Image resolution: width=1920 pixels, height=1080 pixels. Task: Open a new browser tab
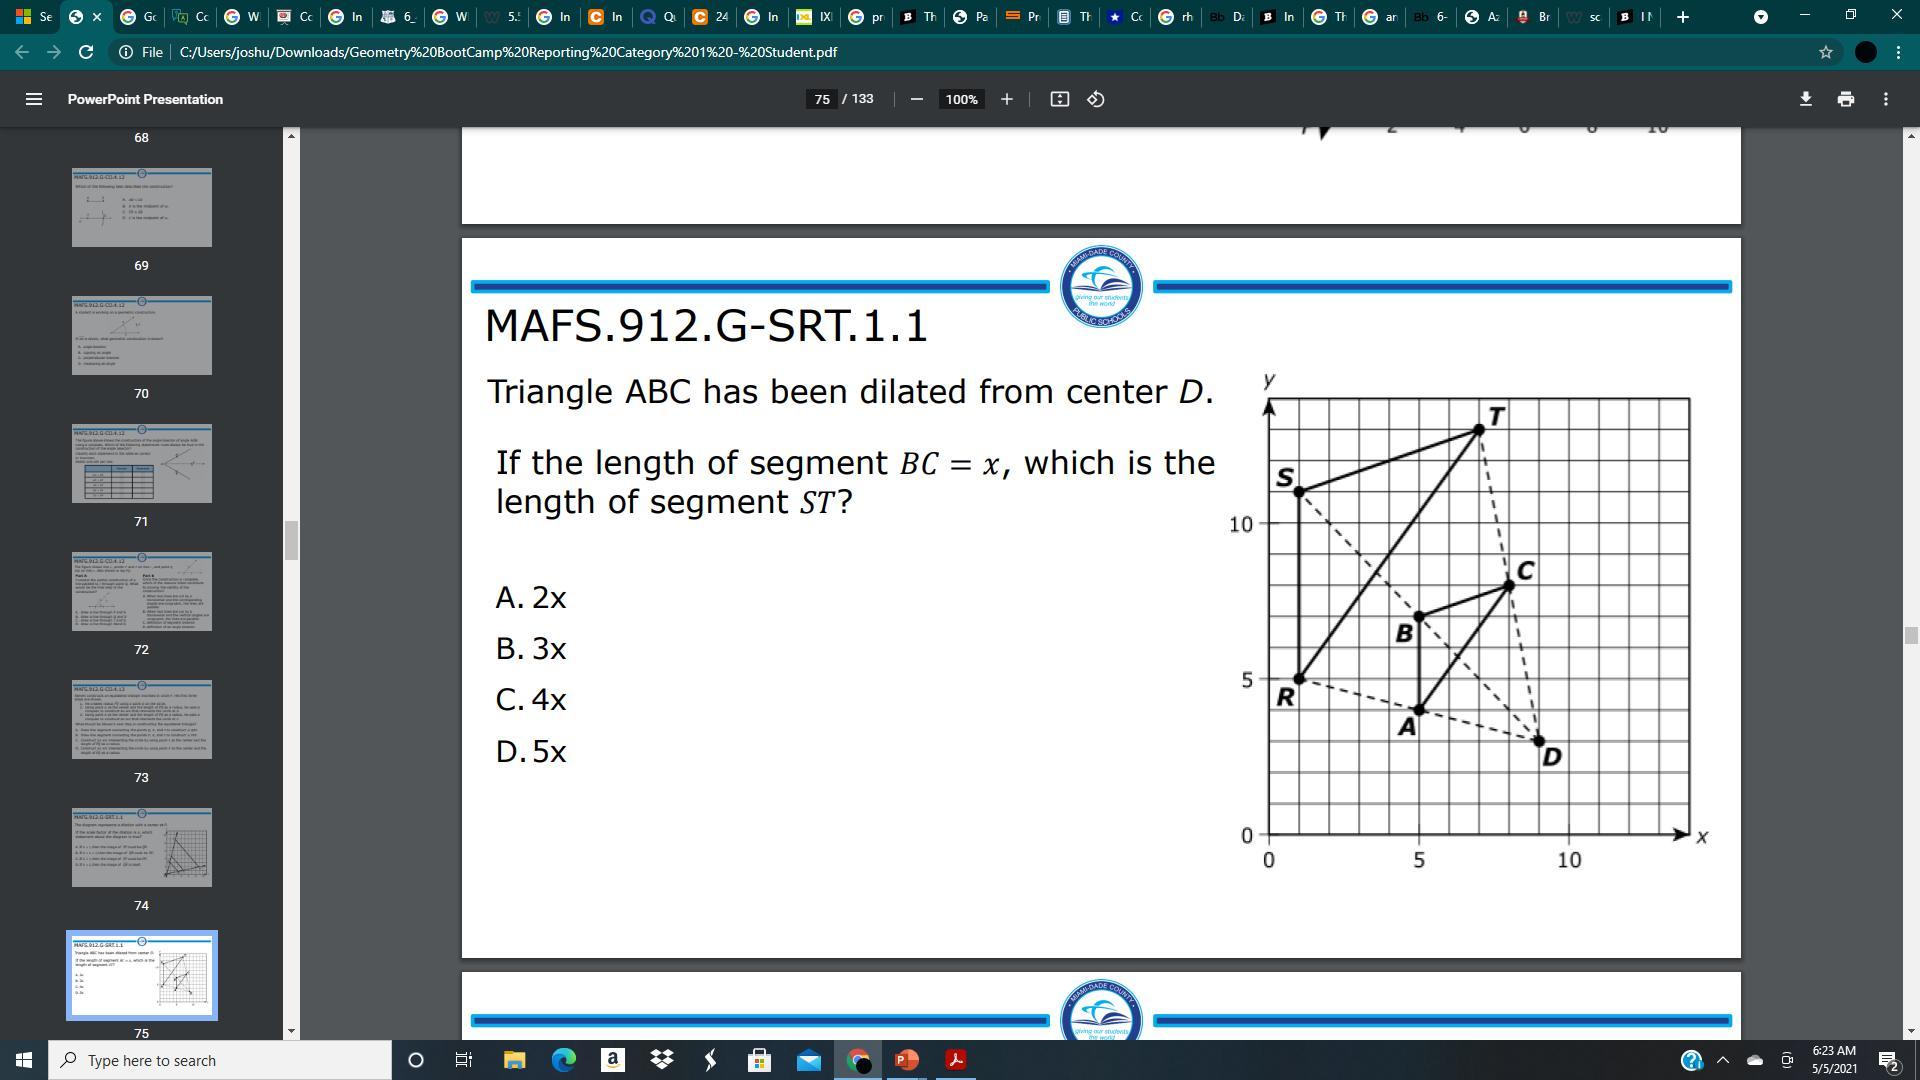coord(1682,17)
